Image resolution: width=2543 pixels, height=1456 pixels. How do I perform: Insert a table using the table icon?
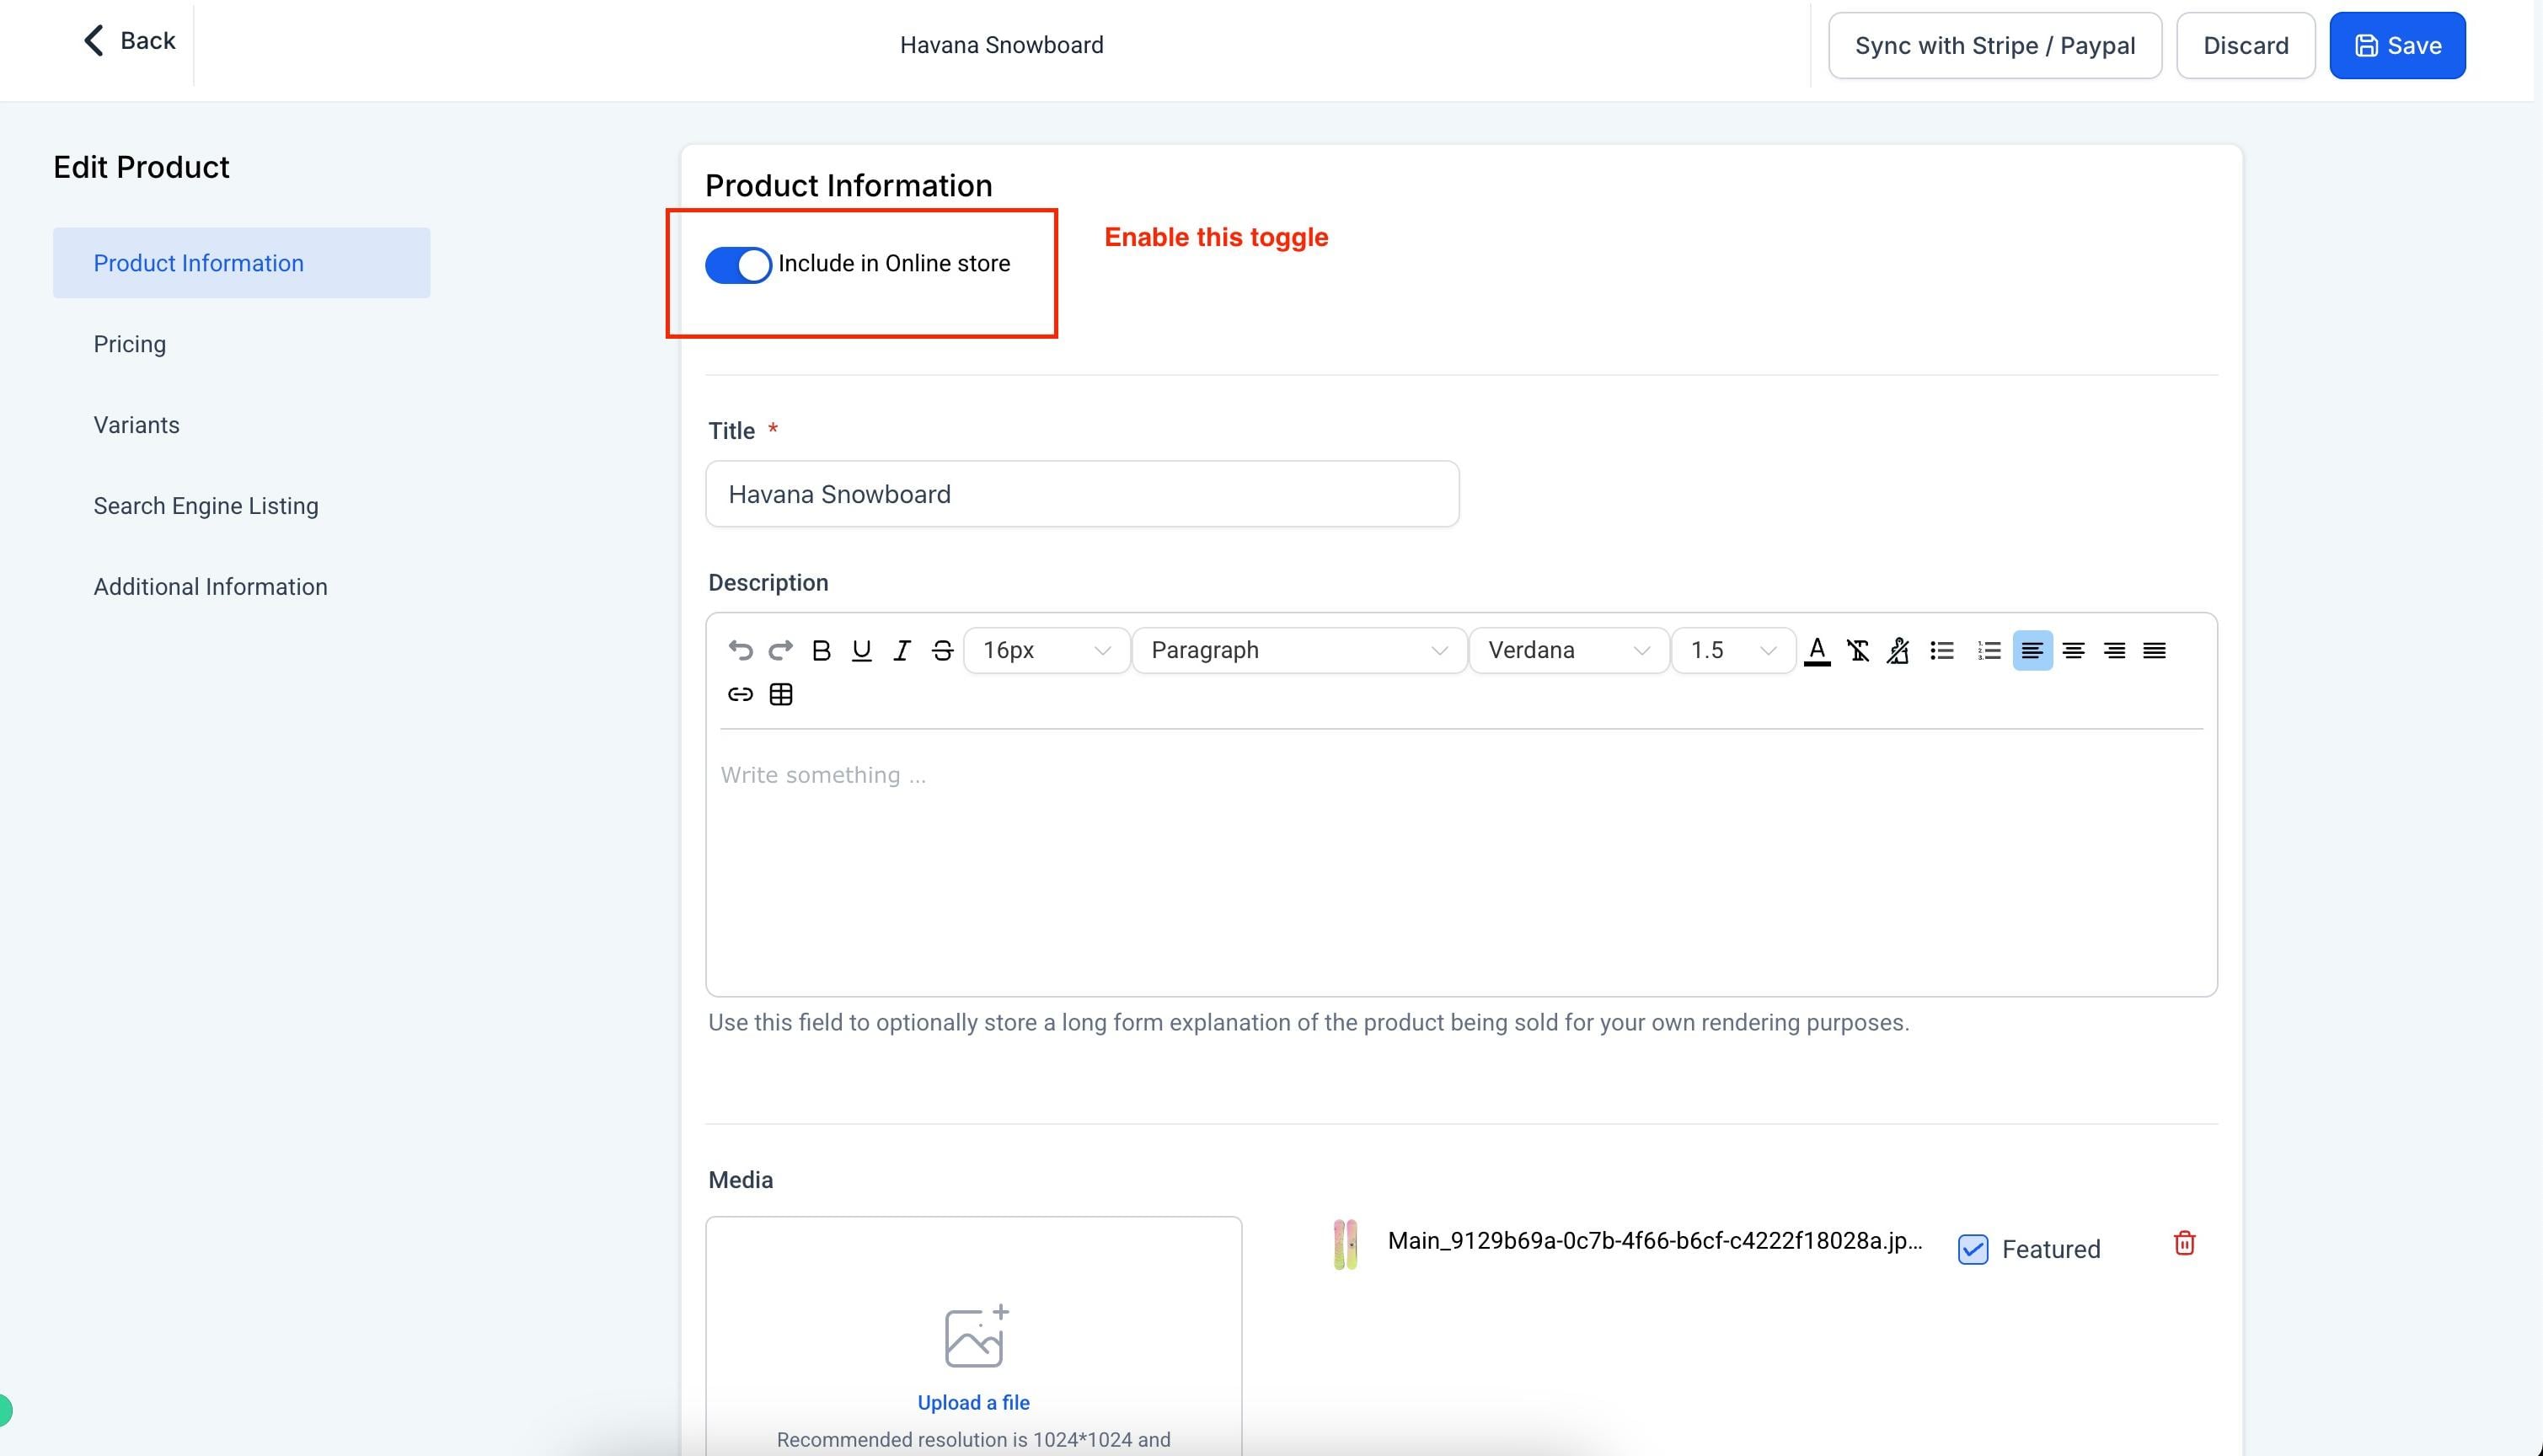[x=781, y=695]
